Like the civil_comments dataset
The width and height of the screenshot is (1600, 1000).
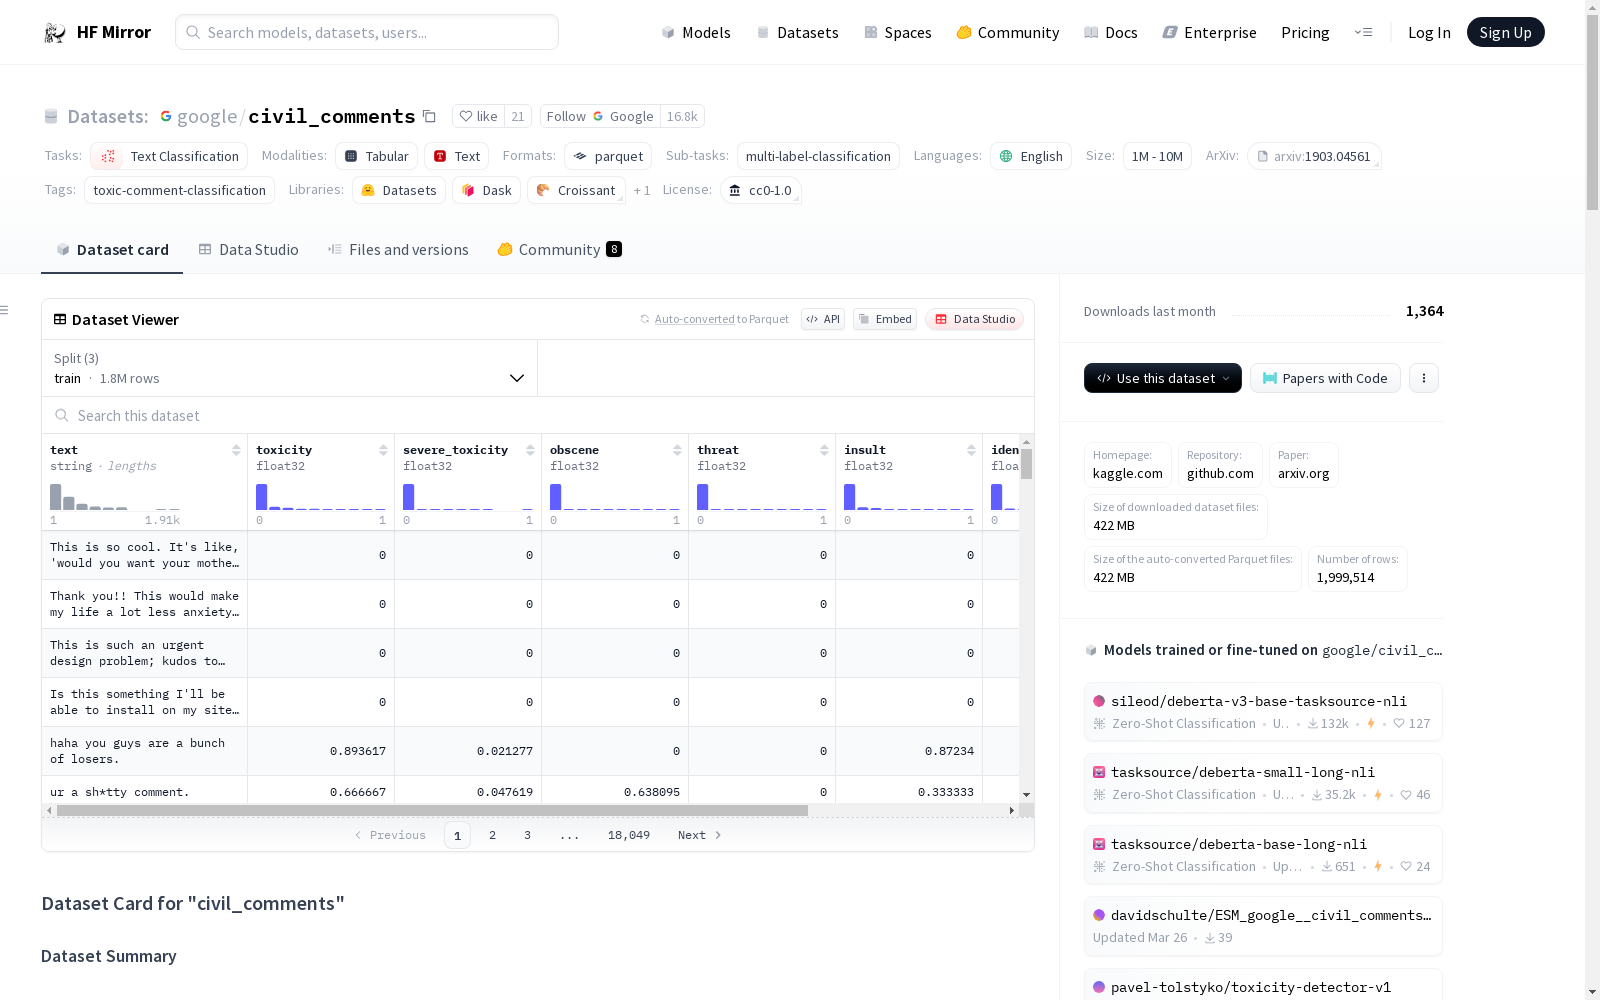point(478,116)
